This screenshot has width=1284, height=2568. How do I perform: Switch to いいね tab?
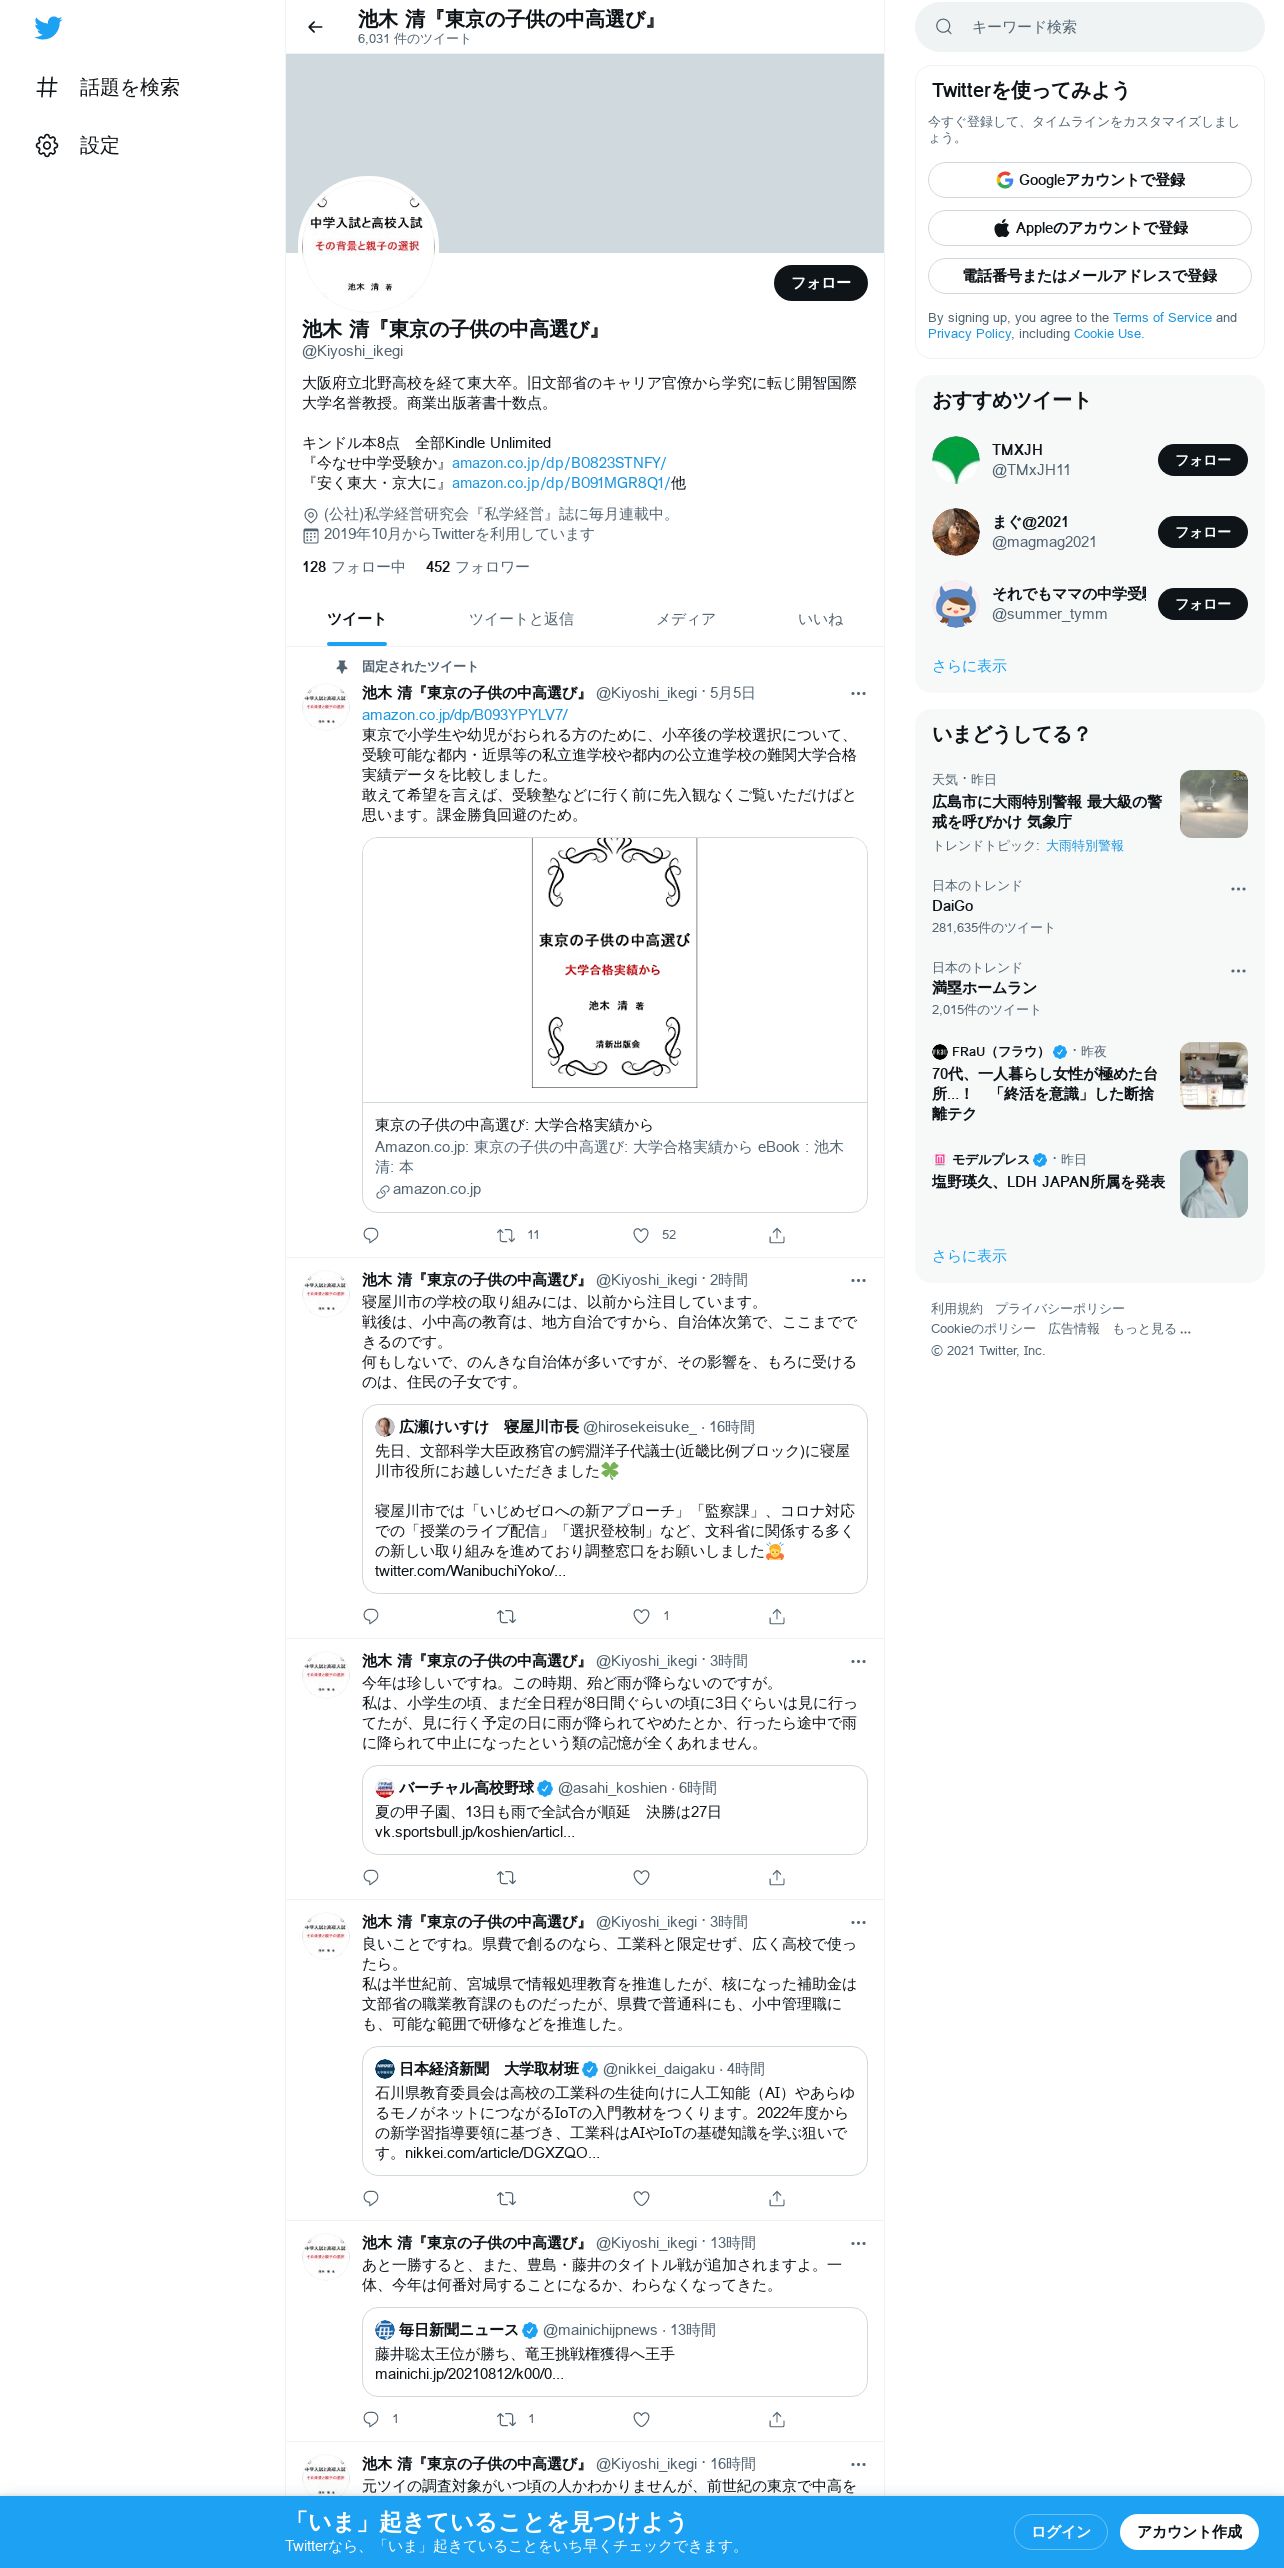tap(820, 619)
